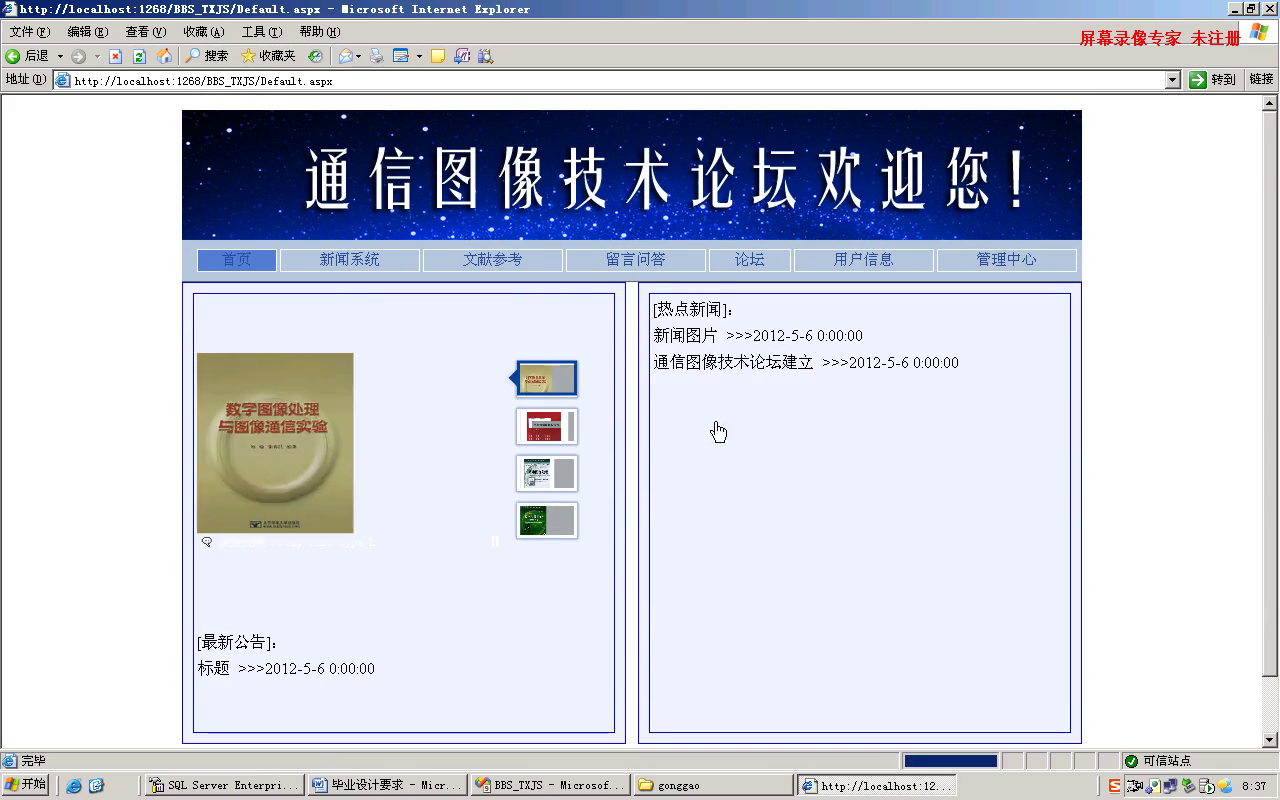The width and height of the screenshot is (1280, 800).
Task: Switch to BBS_TXJS Microsoft taskbar window
Action: tap(550, 786)
